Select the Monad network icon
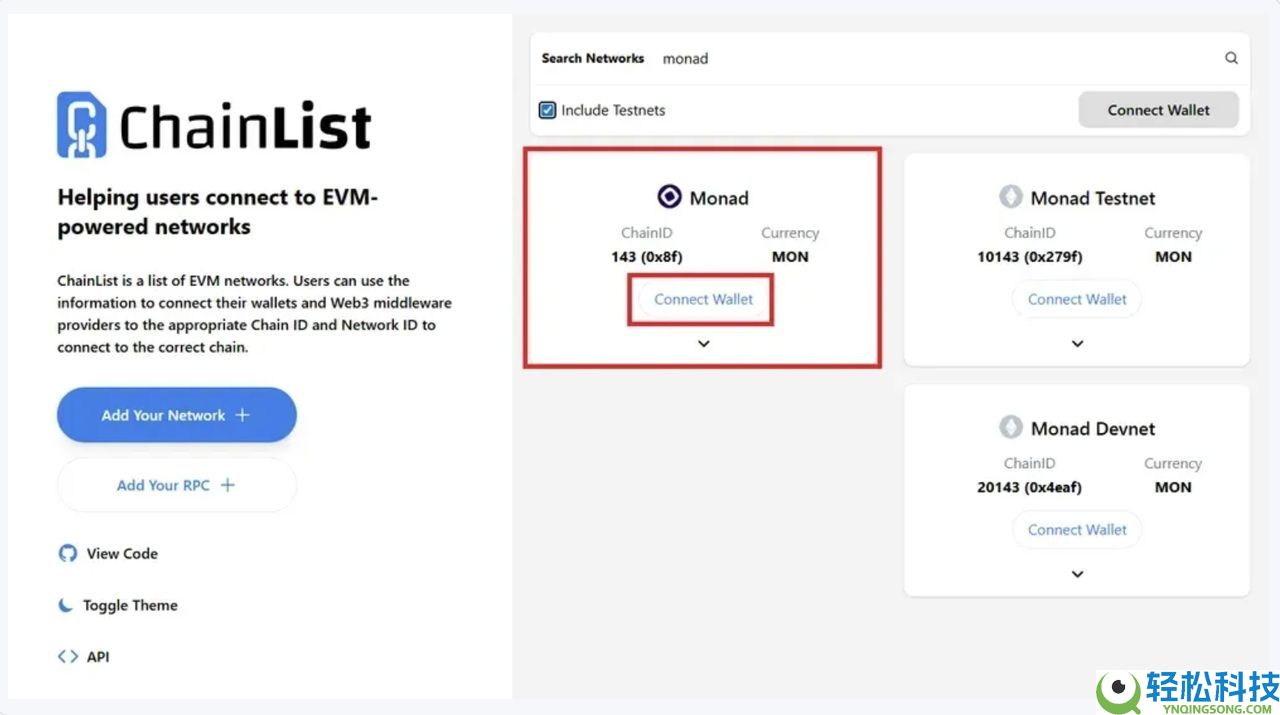The width and height of the screenshot is (1280, 715). [x=668, y=196]
